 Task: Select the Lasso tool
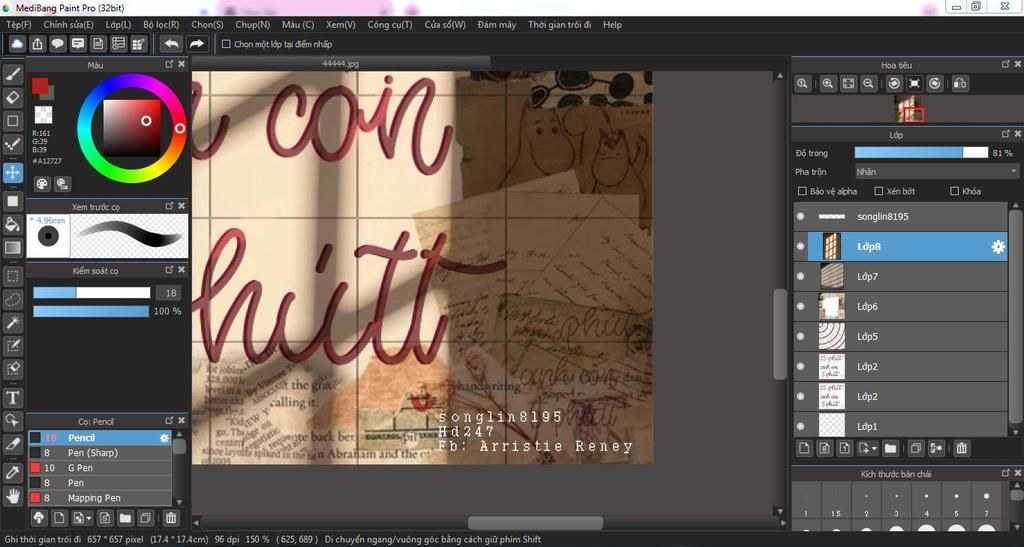(12, 300)
